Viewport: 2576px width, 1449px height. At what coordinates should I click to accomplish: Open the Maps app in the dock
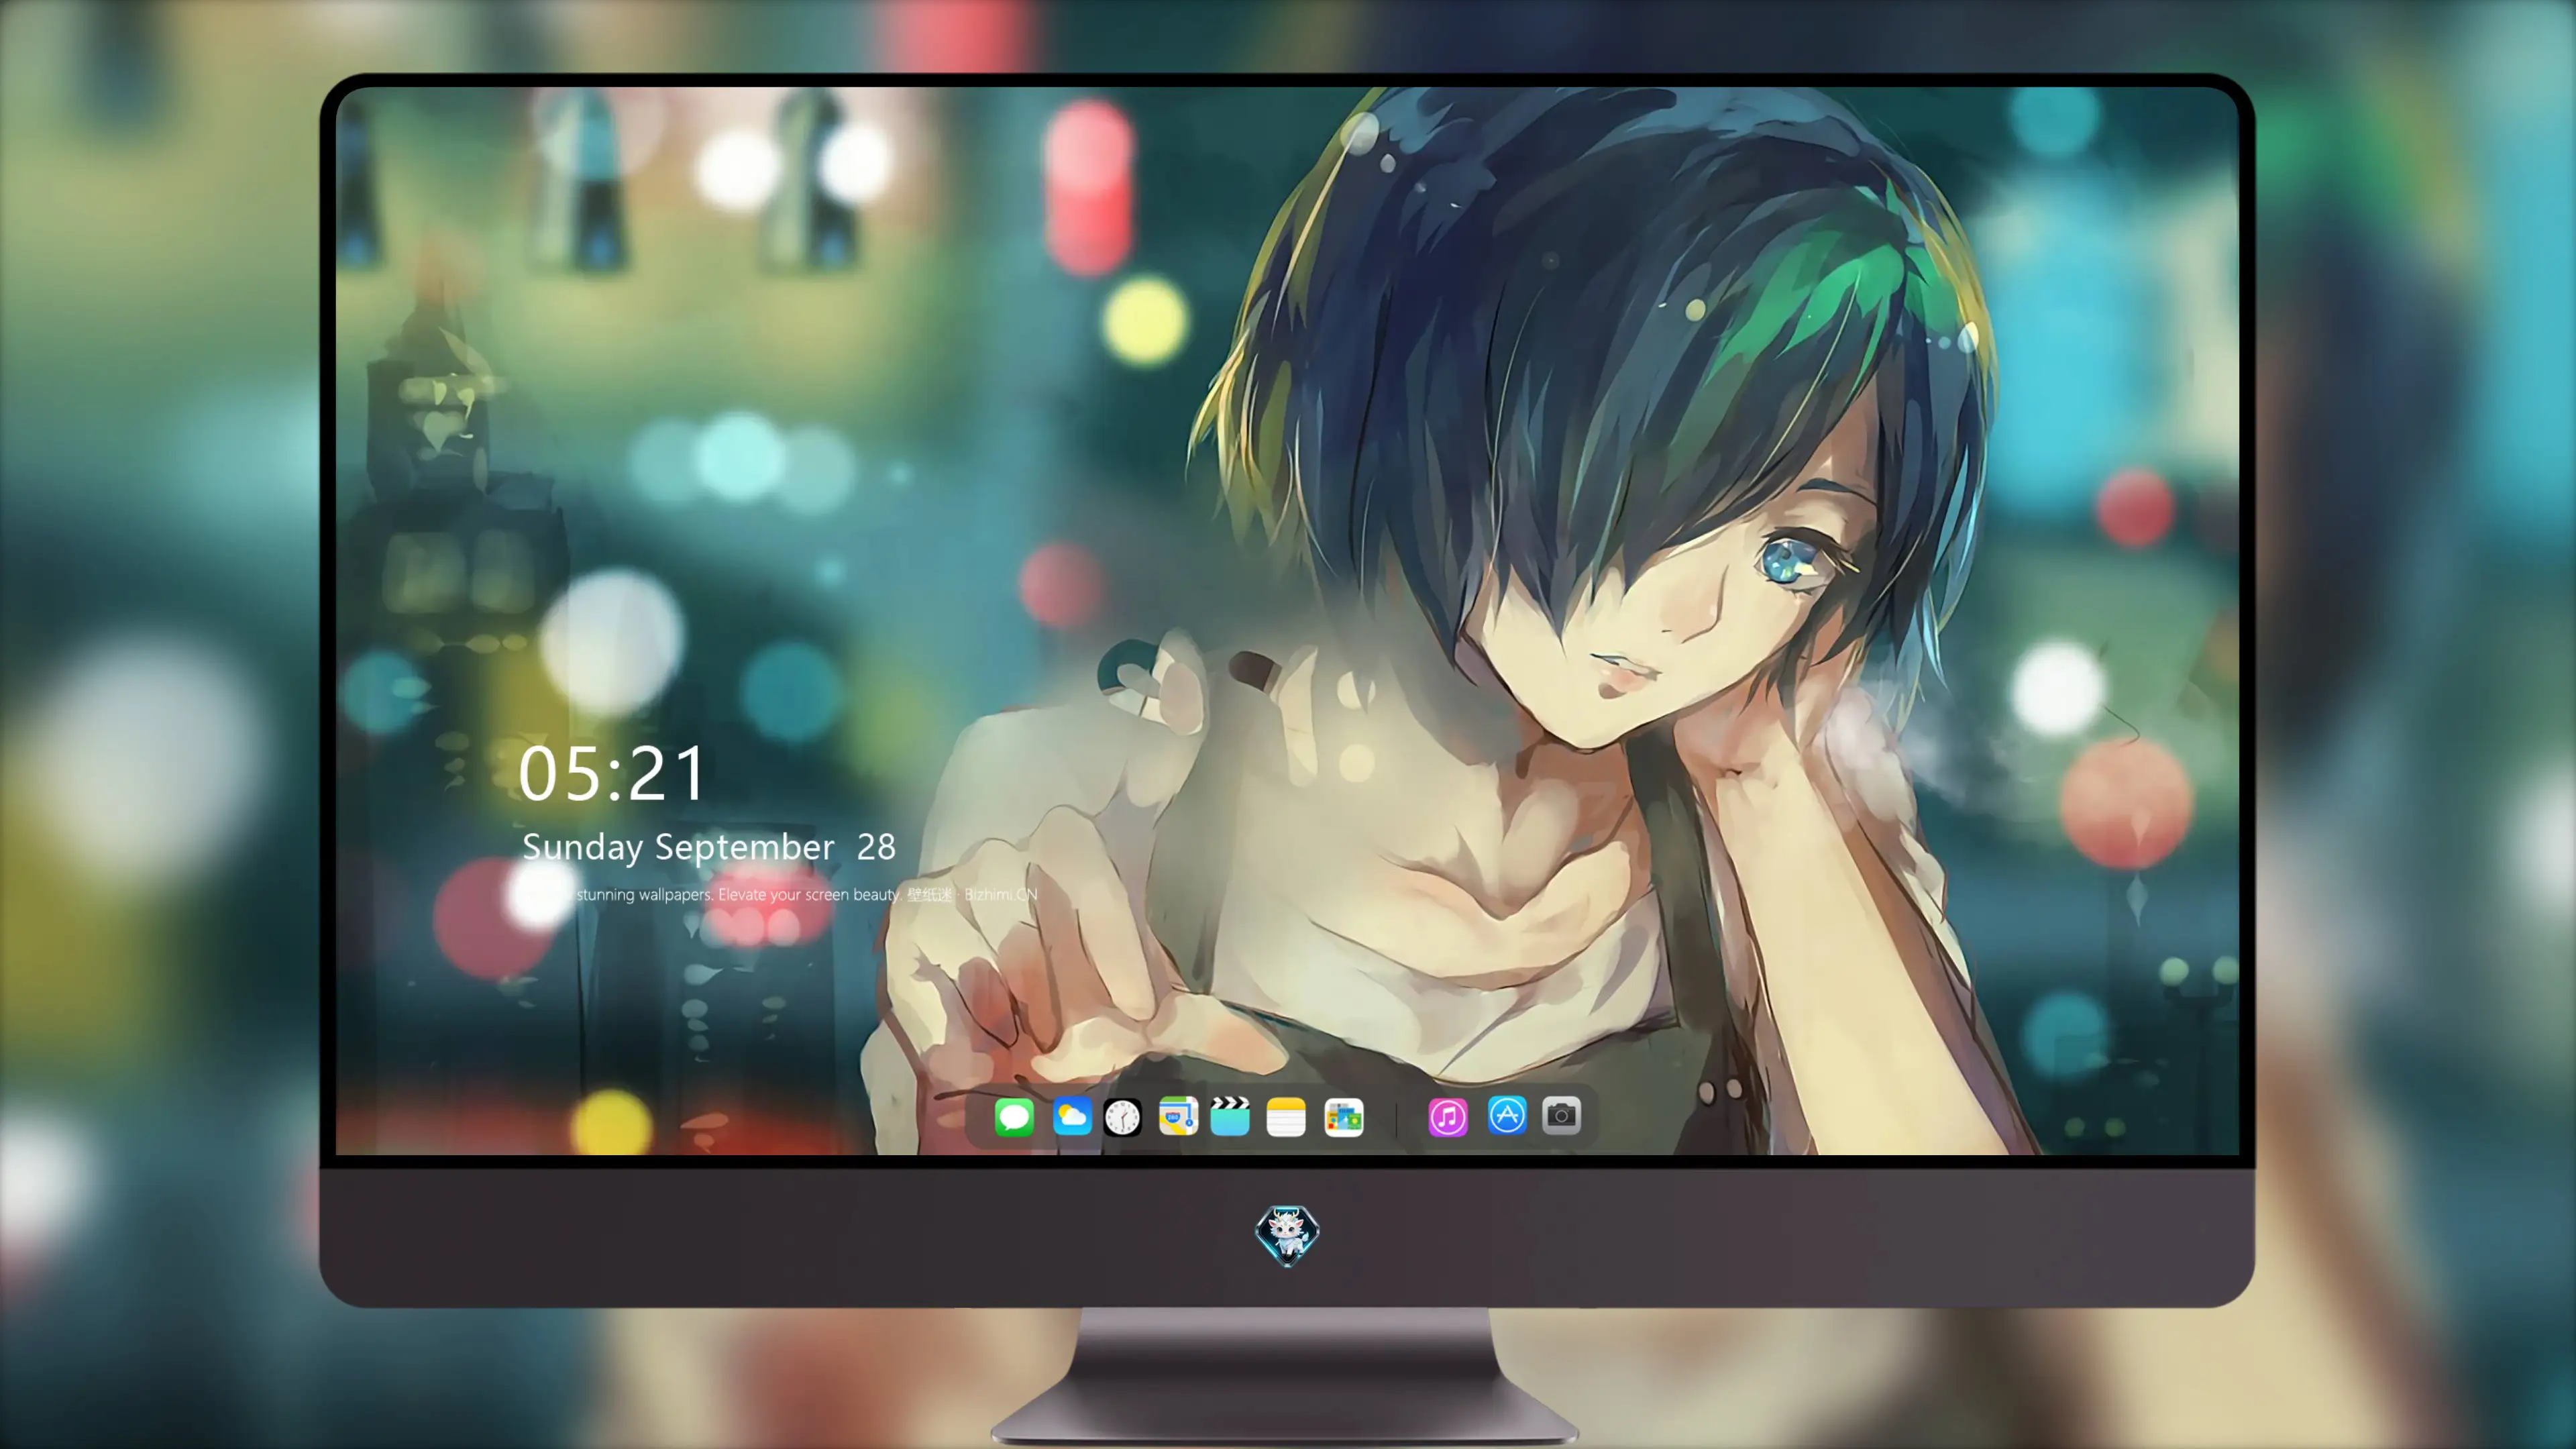pyautogui.click(x=1178, y=1117)
